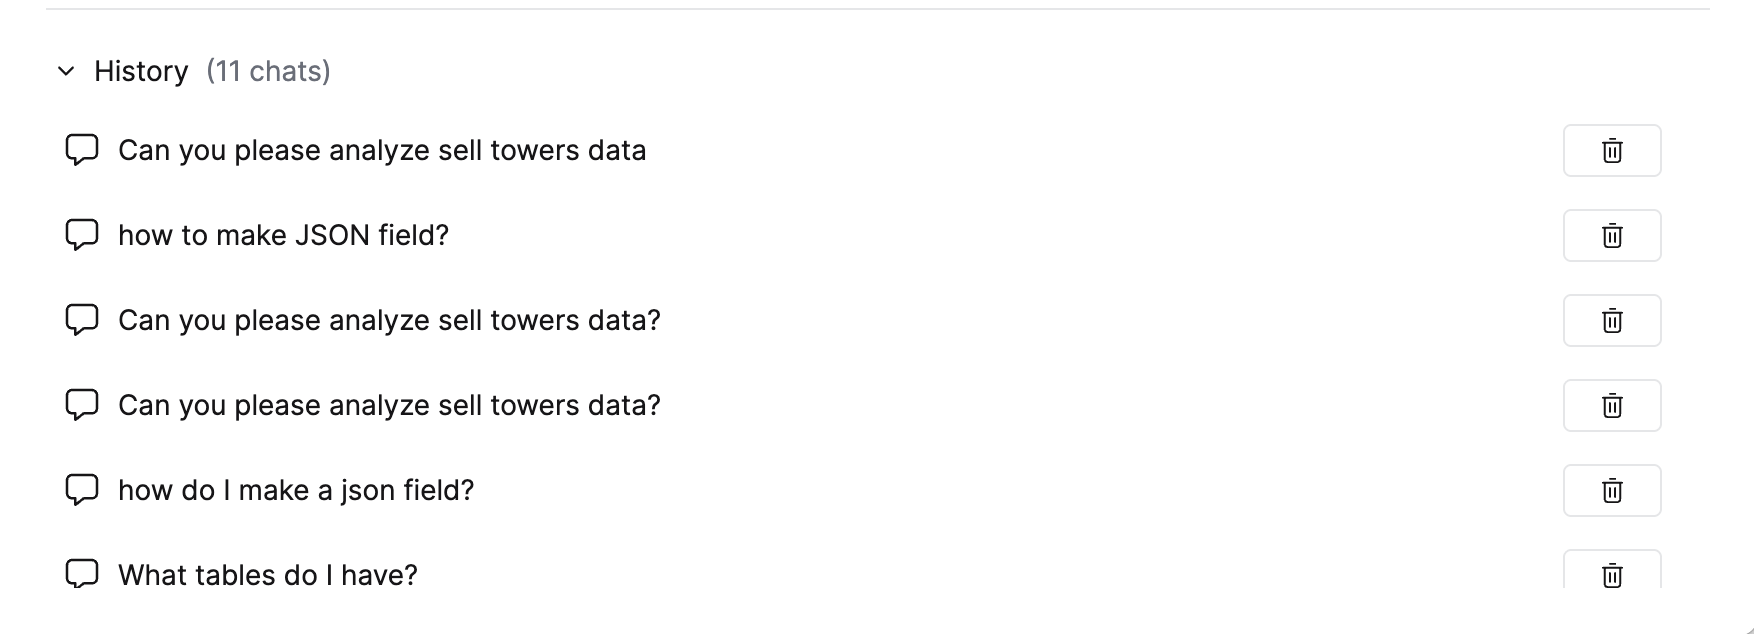This screenshot has height=634, width=1754.
Task: Click the delete icon for the fourth chat entry
Action: tap(1611, 405)
